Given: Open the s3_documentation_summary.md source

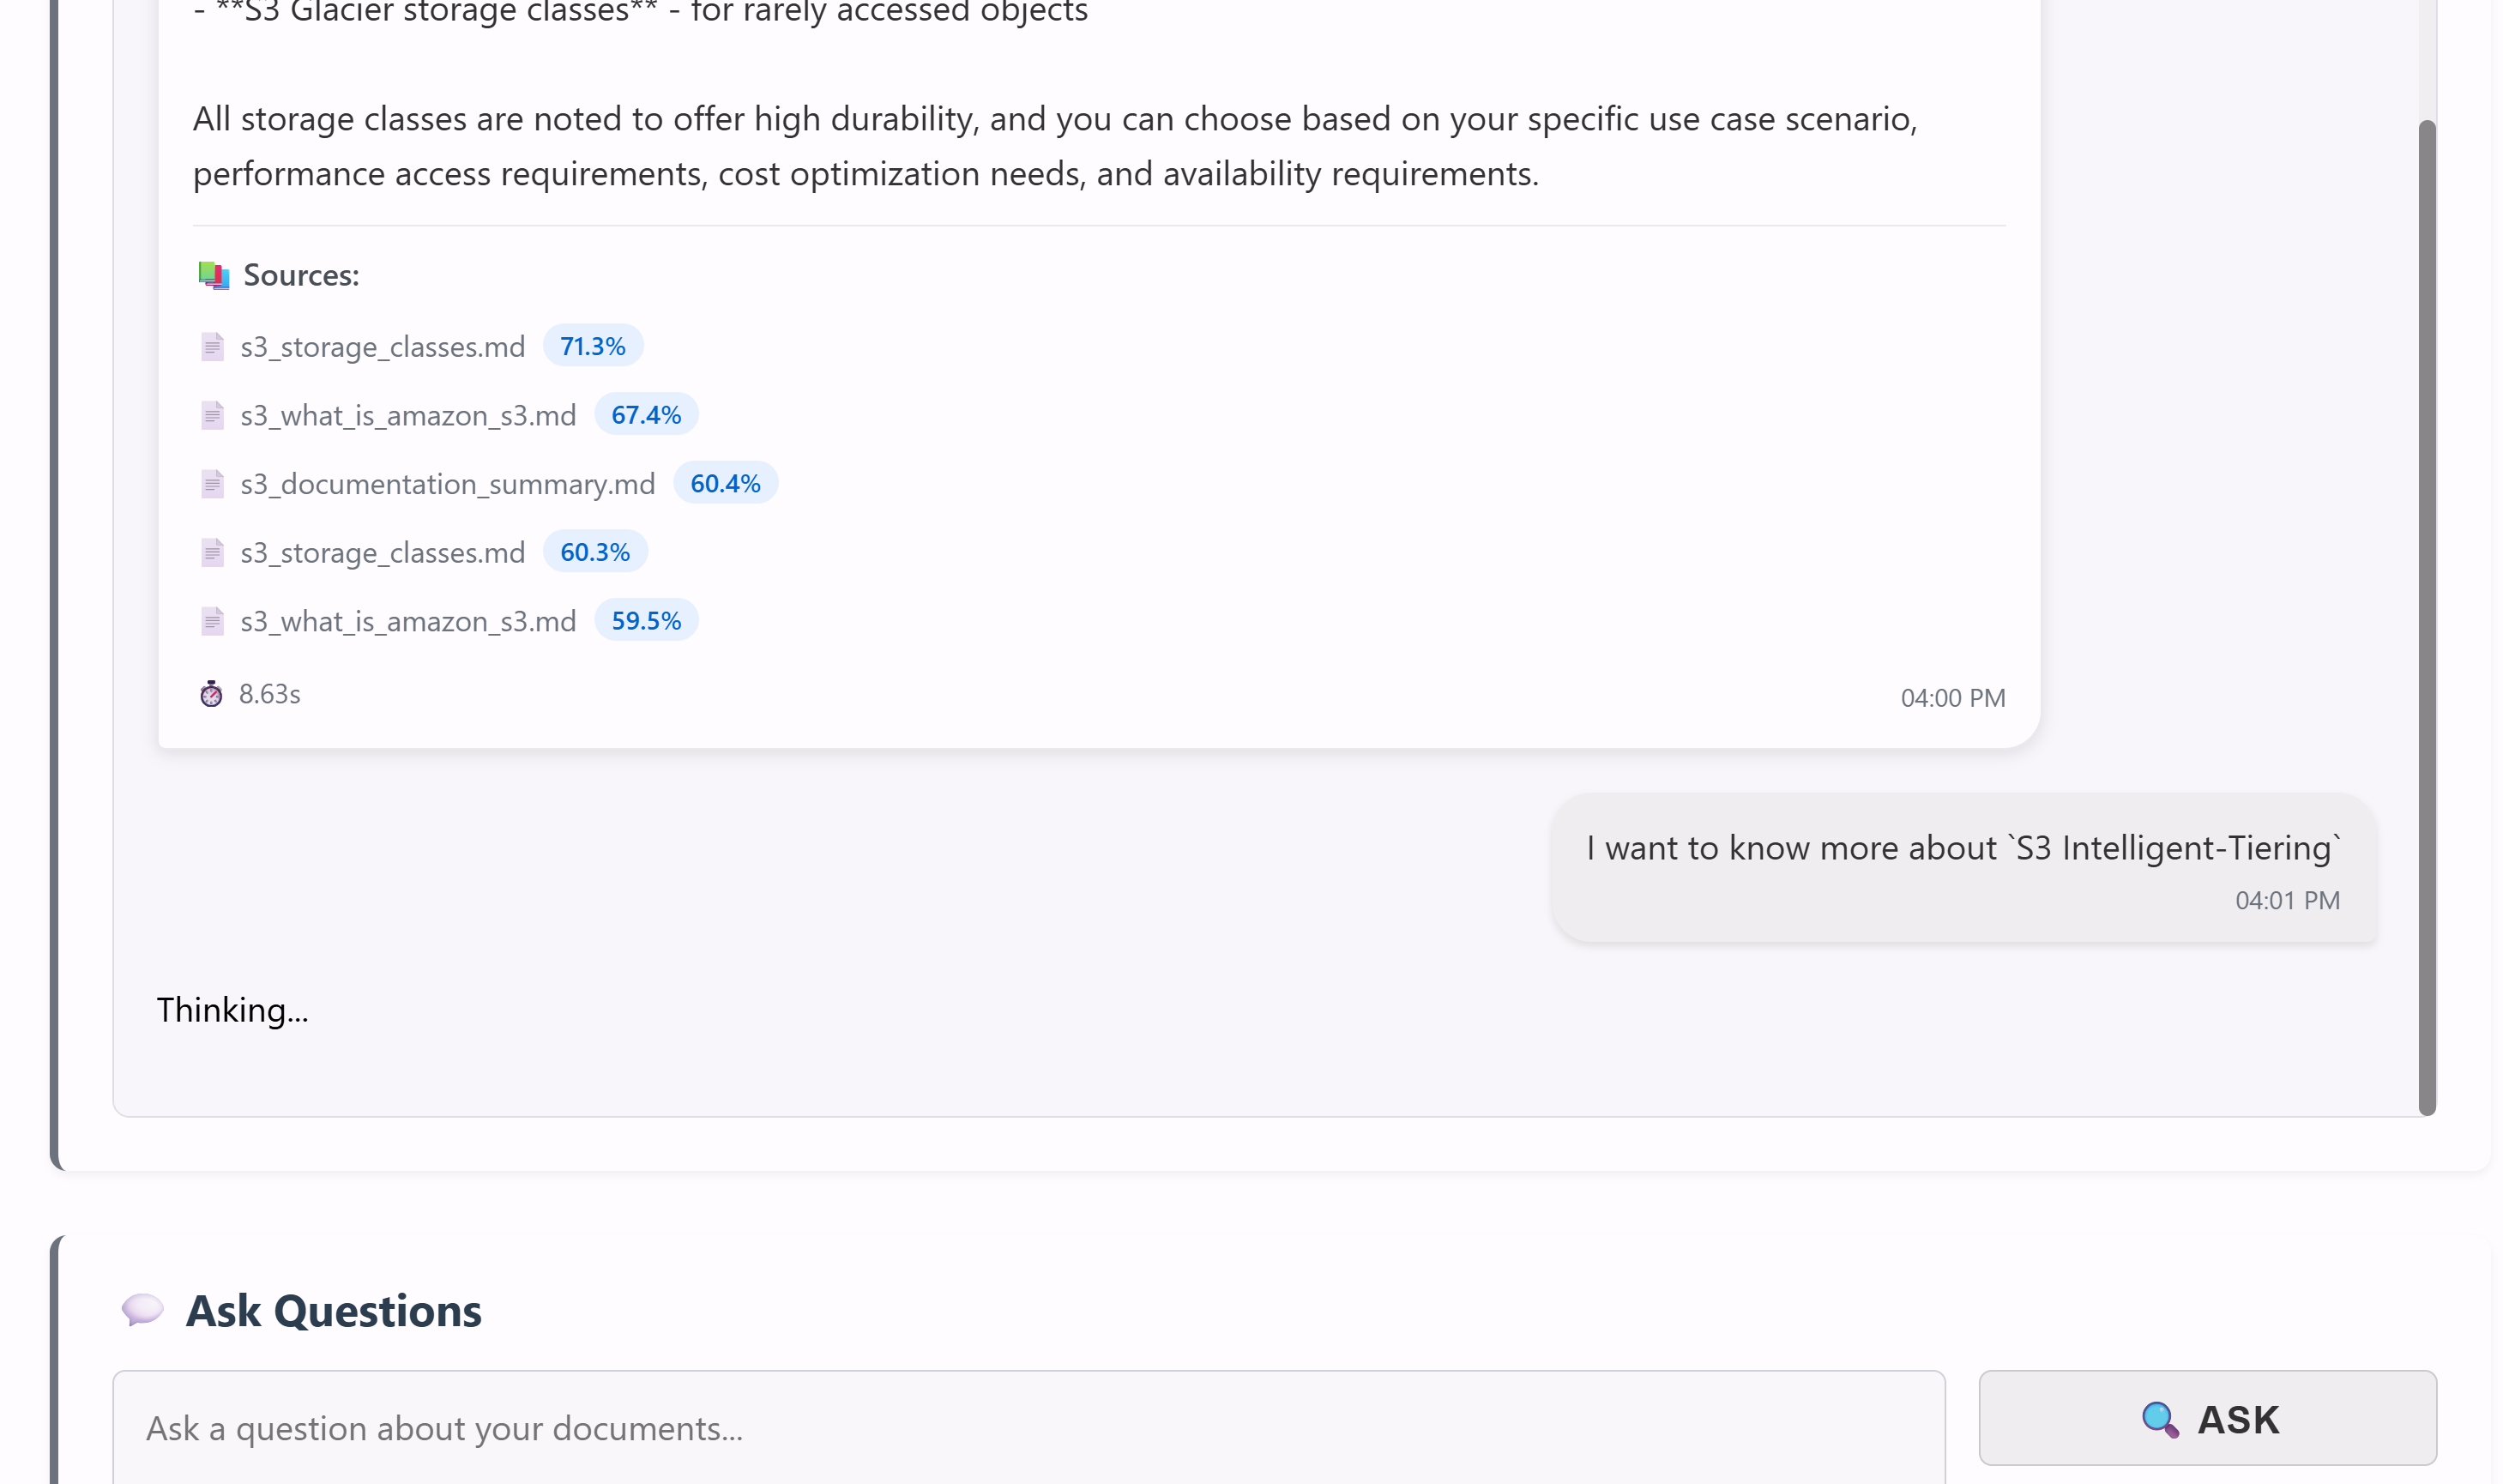Looking at the screenshot, I should click(447, 484).
